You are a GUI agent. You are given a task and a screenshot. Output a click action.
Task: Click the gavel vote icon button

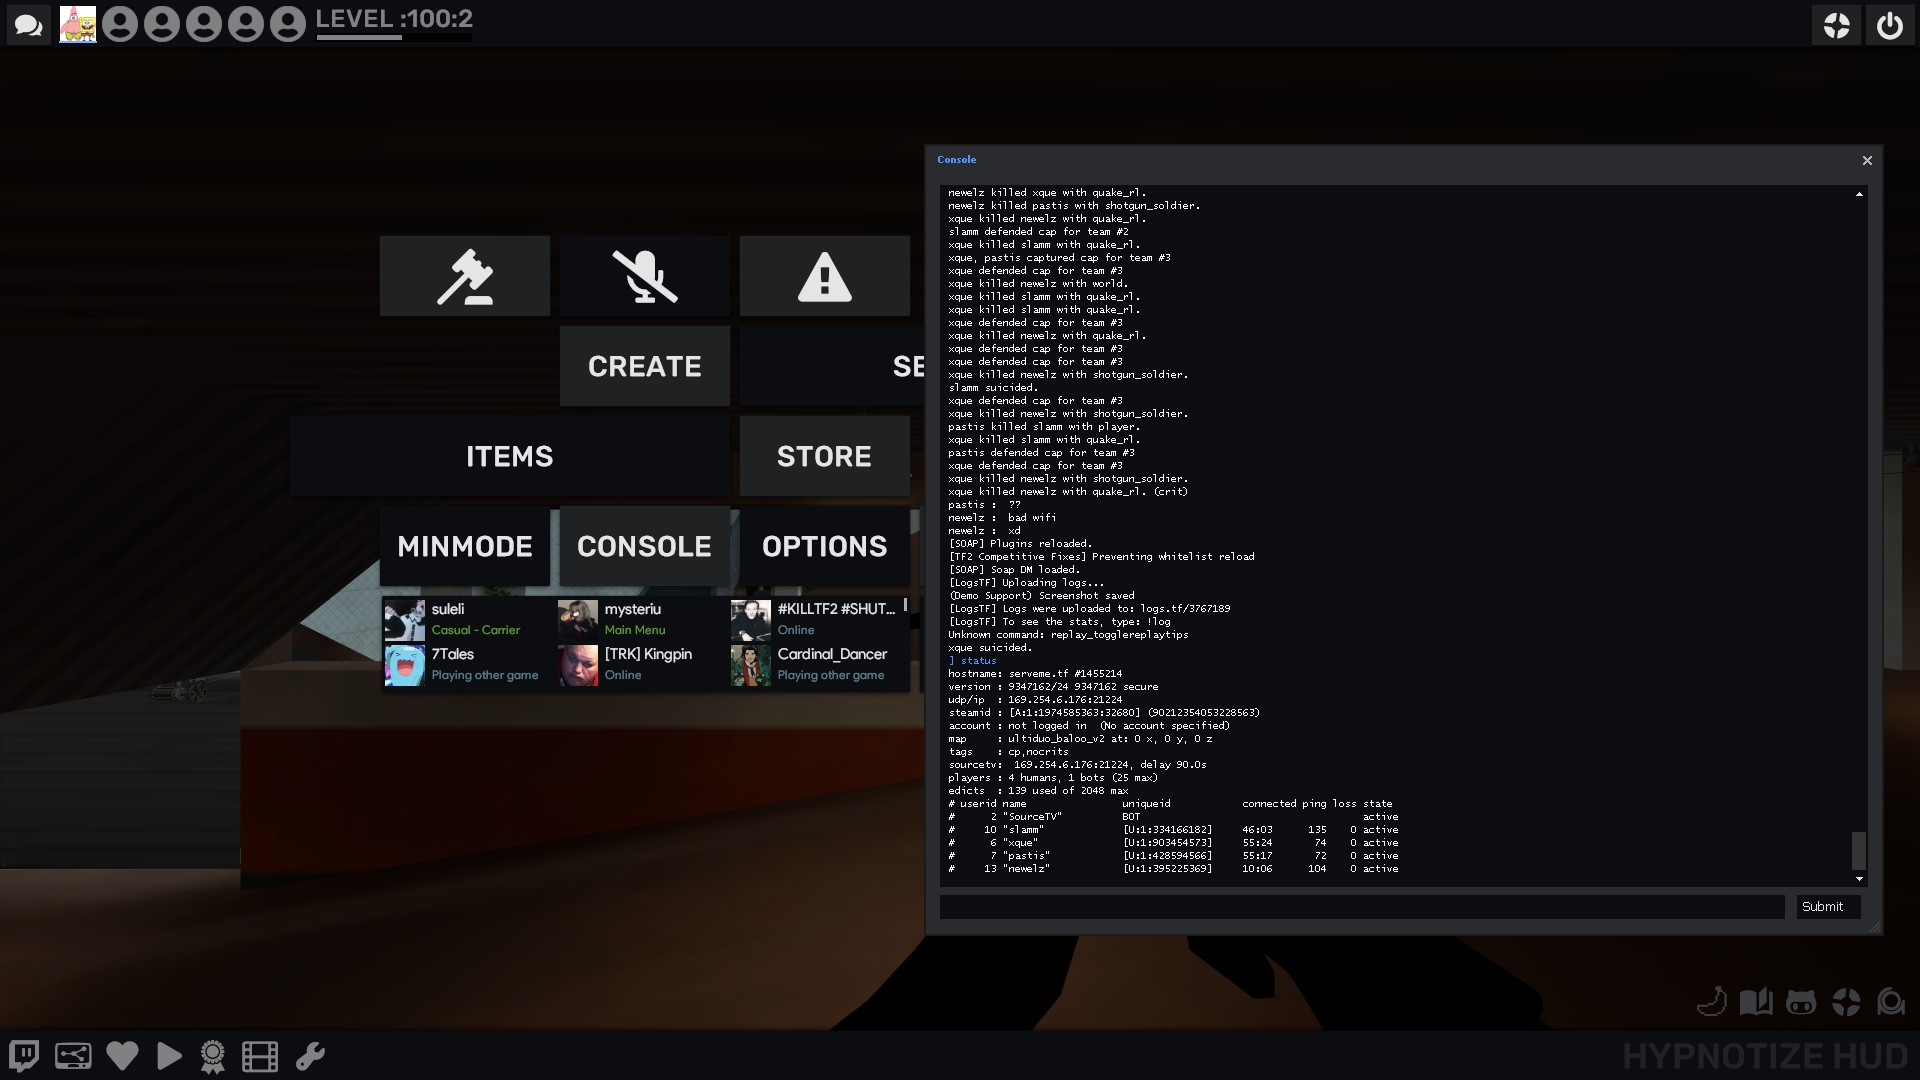pyautogui.click(x=465, y=277)
